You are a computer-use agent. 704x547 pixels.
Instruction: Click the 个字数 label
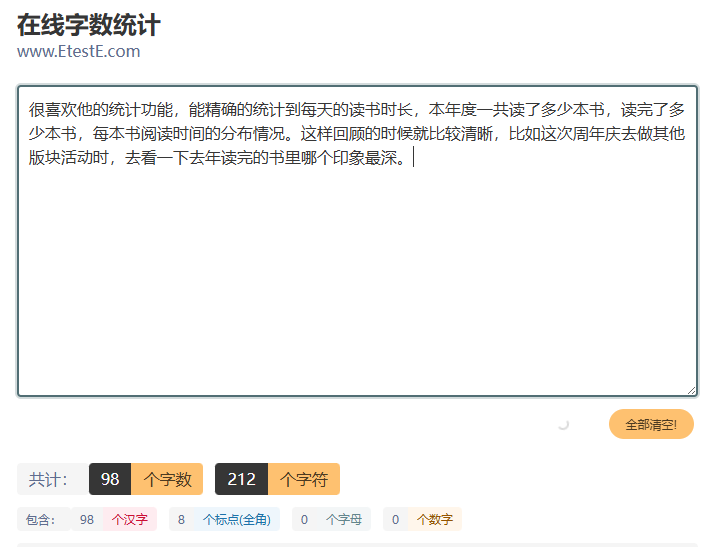pyautogui.click(x=167, y=479)
